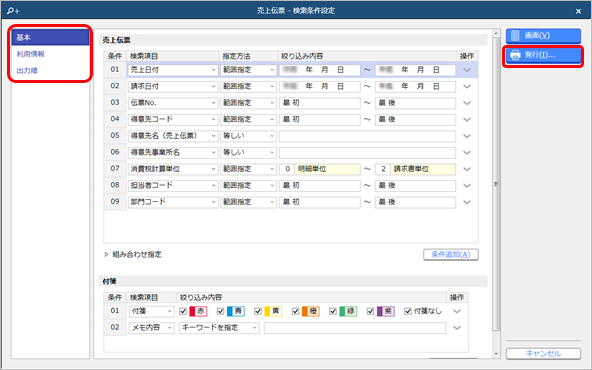Click operation chevron for row 04 得意先コード

tap(467, 120)
